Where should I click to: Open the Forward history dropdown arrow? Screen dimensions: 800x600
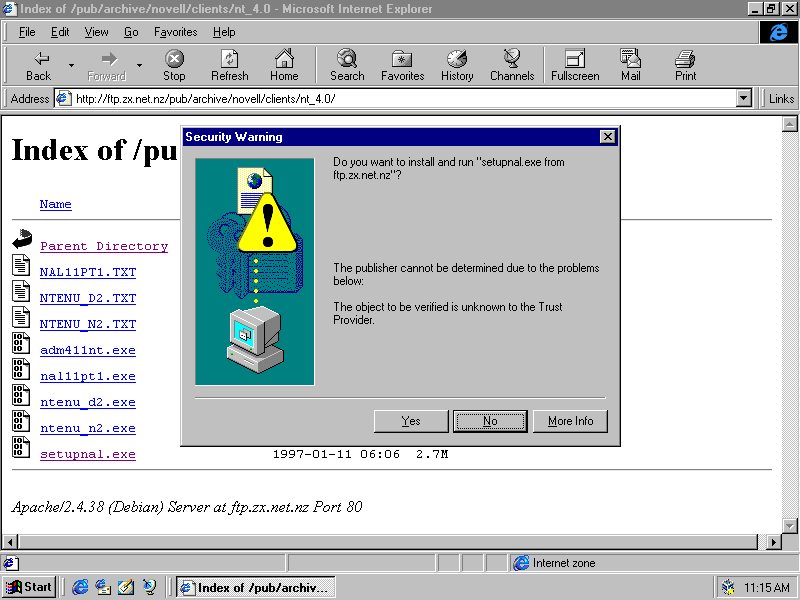click(139, 66)
